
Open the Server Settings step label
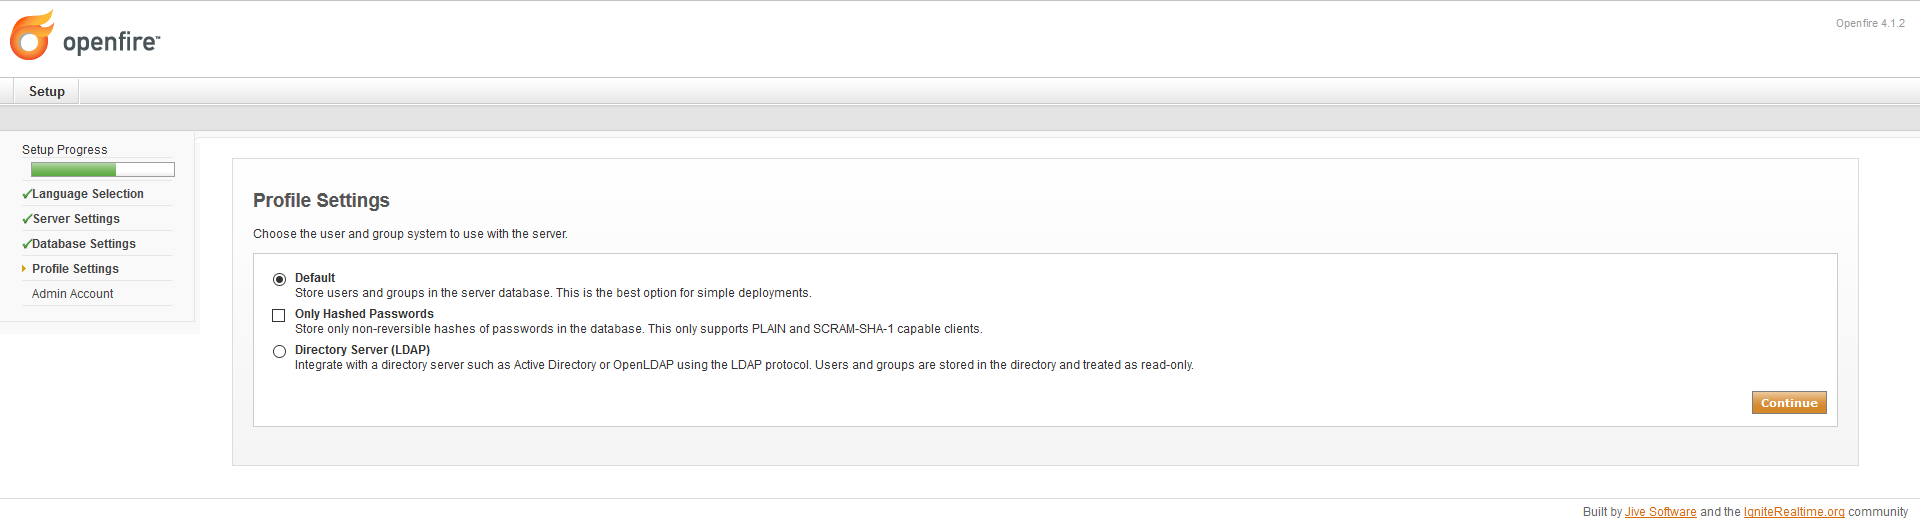pyautogui.click(x=76, y=219)
